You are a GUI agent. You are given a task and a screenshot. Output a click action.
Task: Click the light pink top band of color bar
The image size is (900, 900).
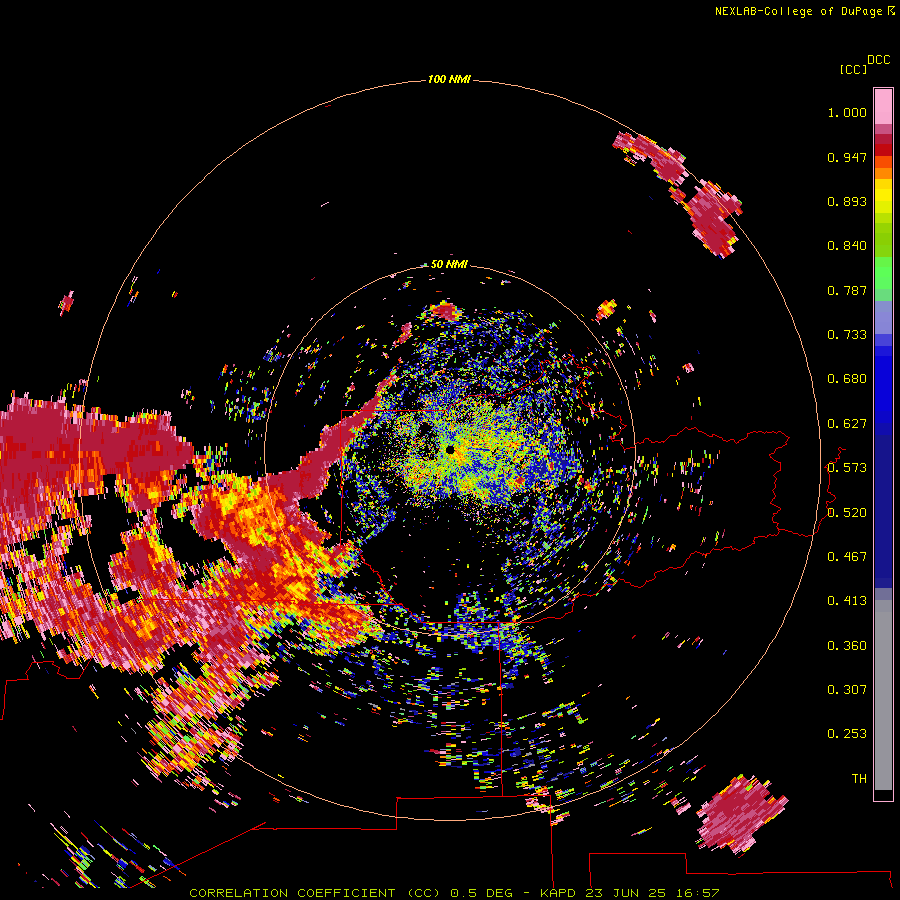tap(883, 106)
